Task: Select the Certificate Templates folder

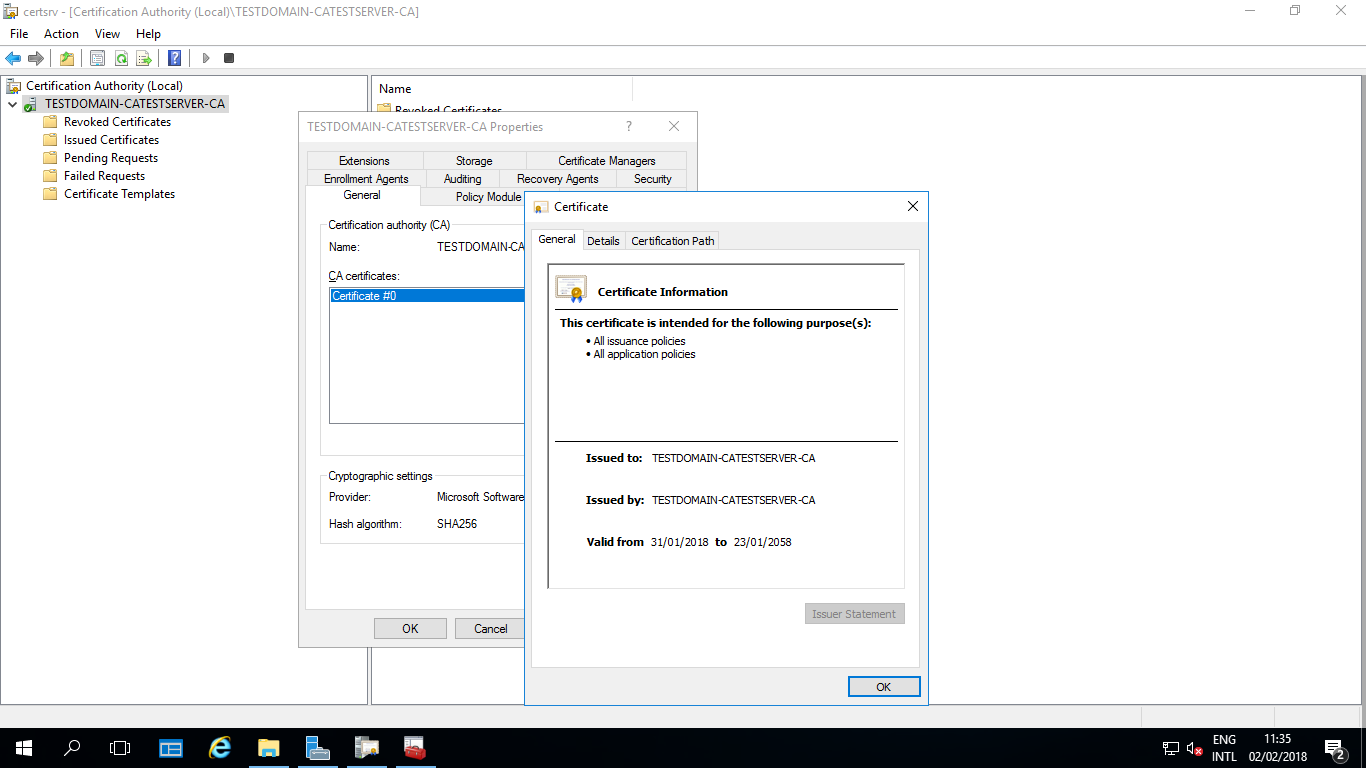Action: point(119,194)
